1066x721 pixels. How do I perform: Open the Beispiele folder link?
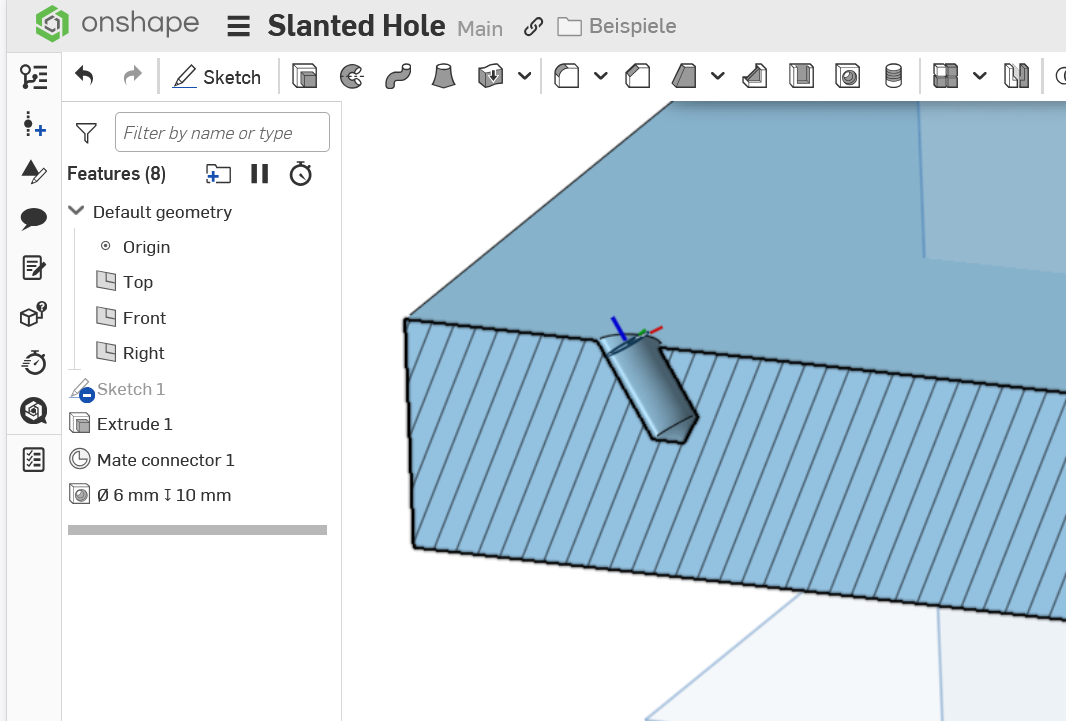pos(617,27)
